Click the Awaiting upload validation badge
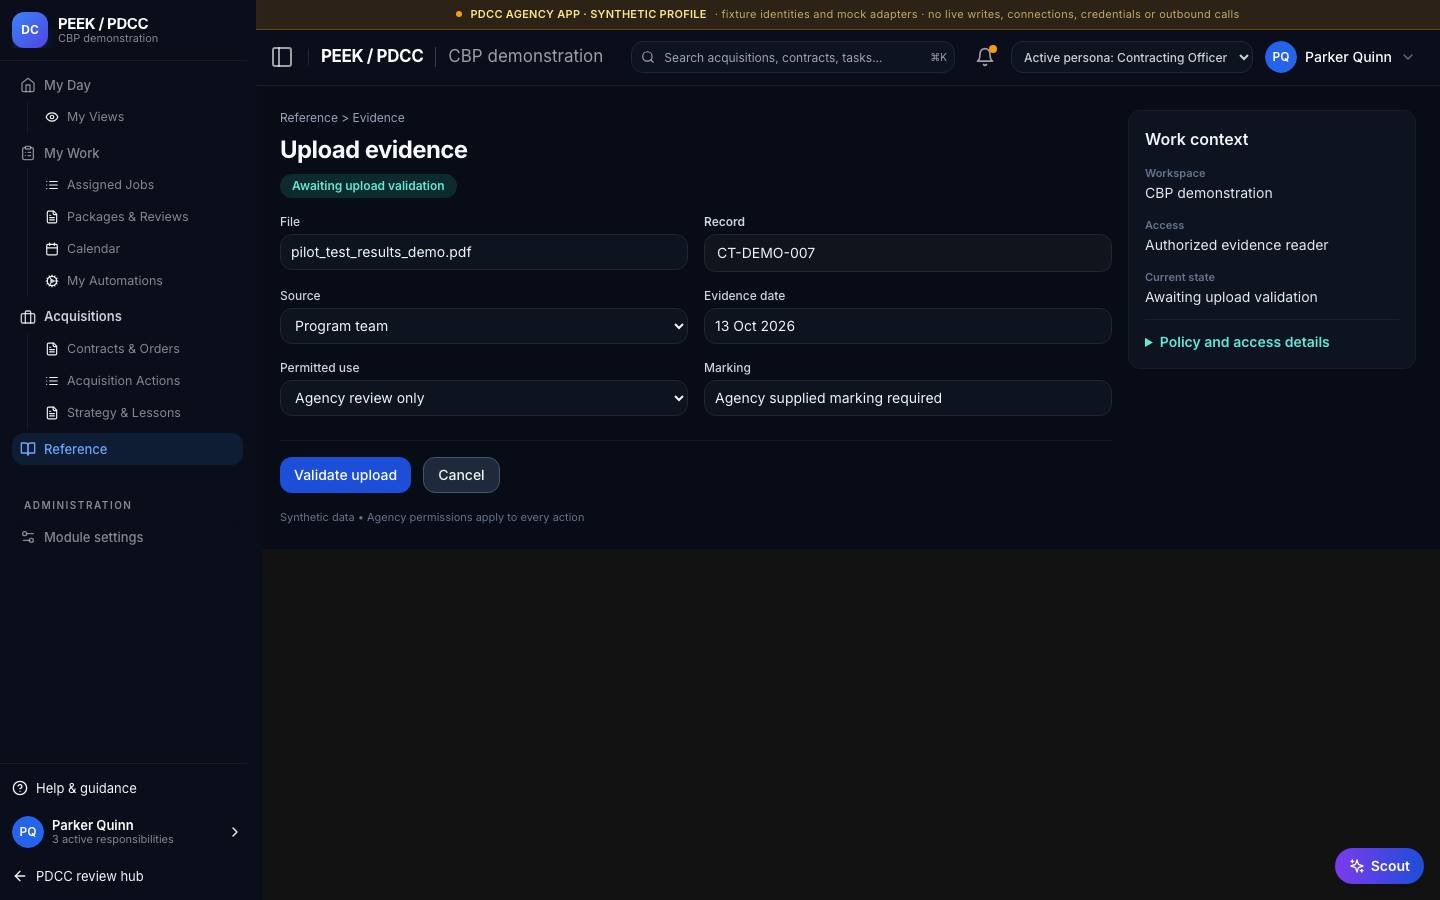The width and height of the screenshot is (1440, 900). pos(368,186)
